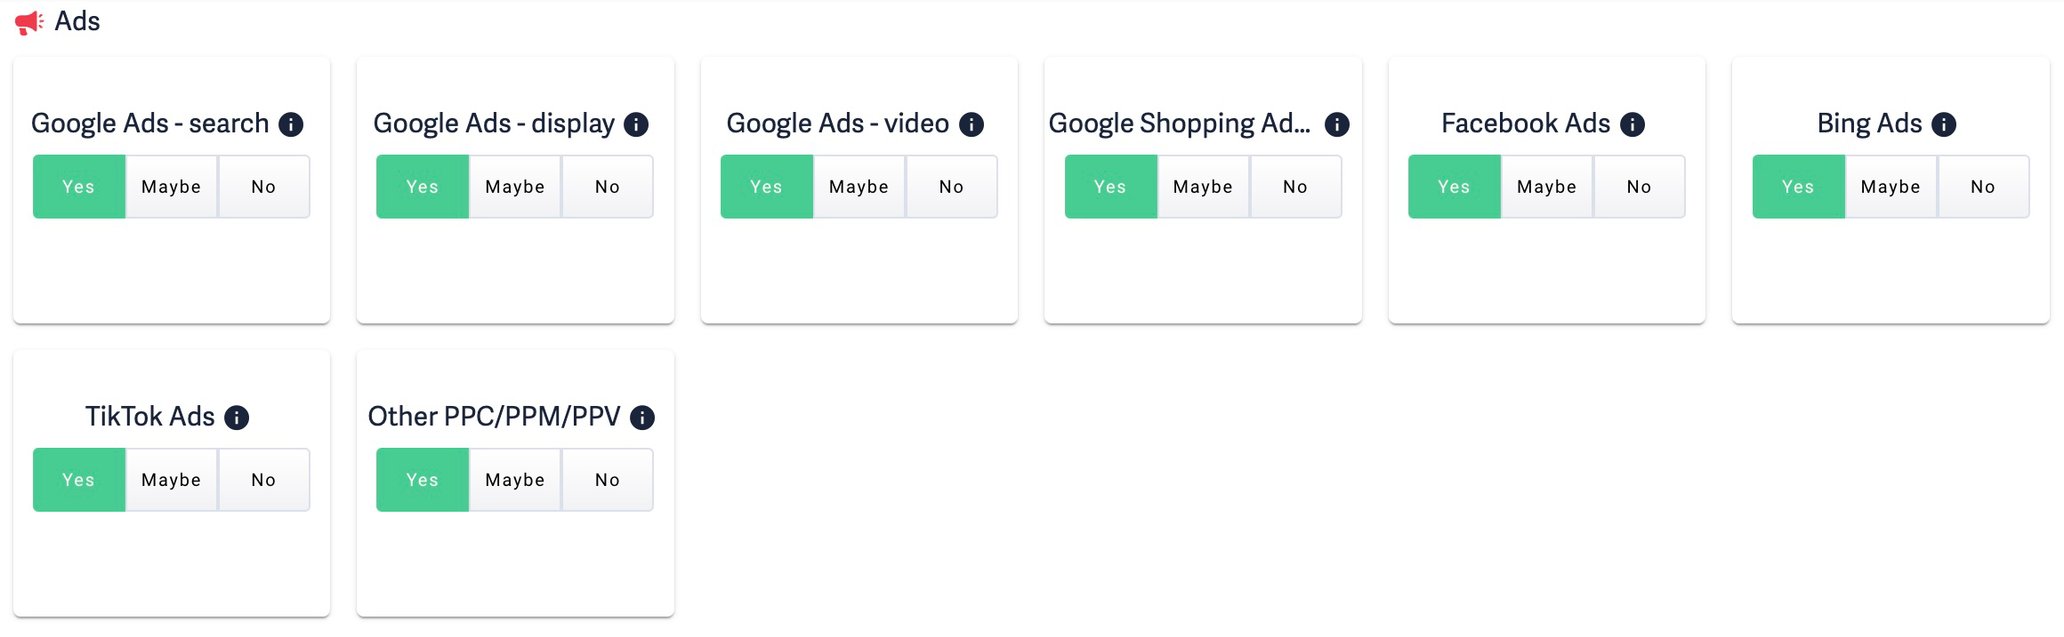
Task: Click the Bing Ads info icon
Action: click(1943, 124)
